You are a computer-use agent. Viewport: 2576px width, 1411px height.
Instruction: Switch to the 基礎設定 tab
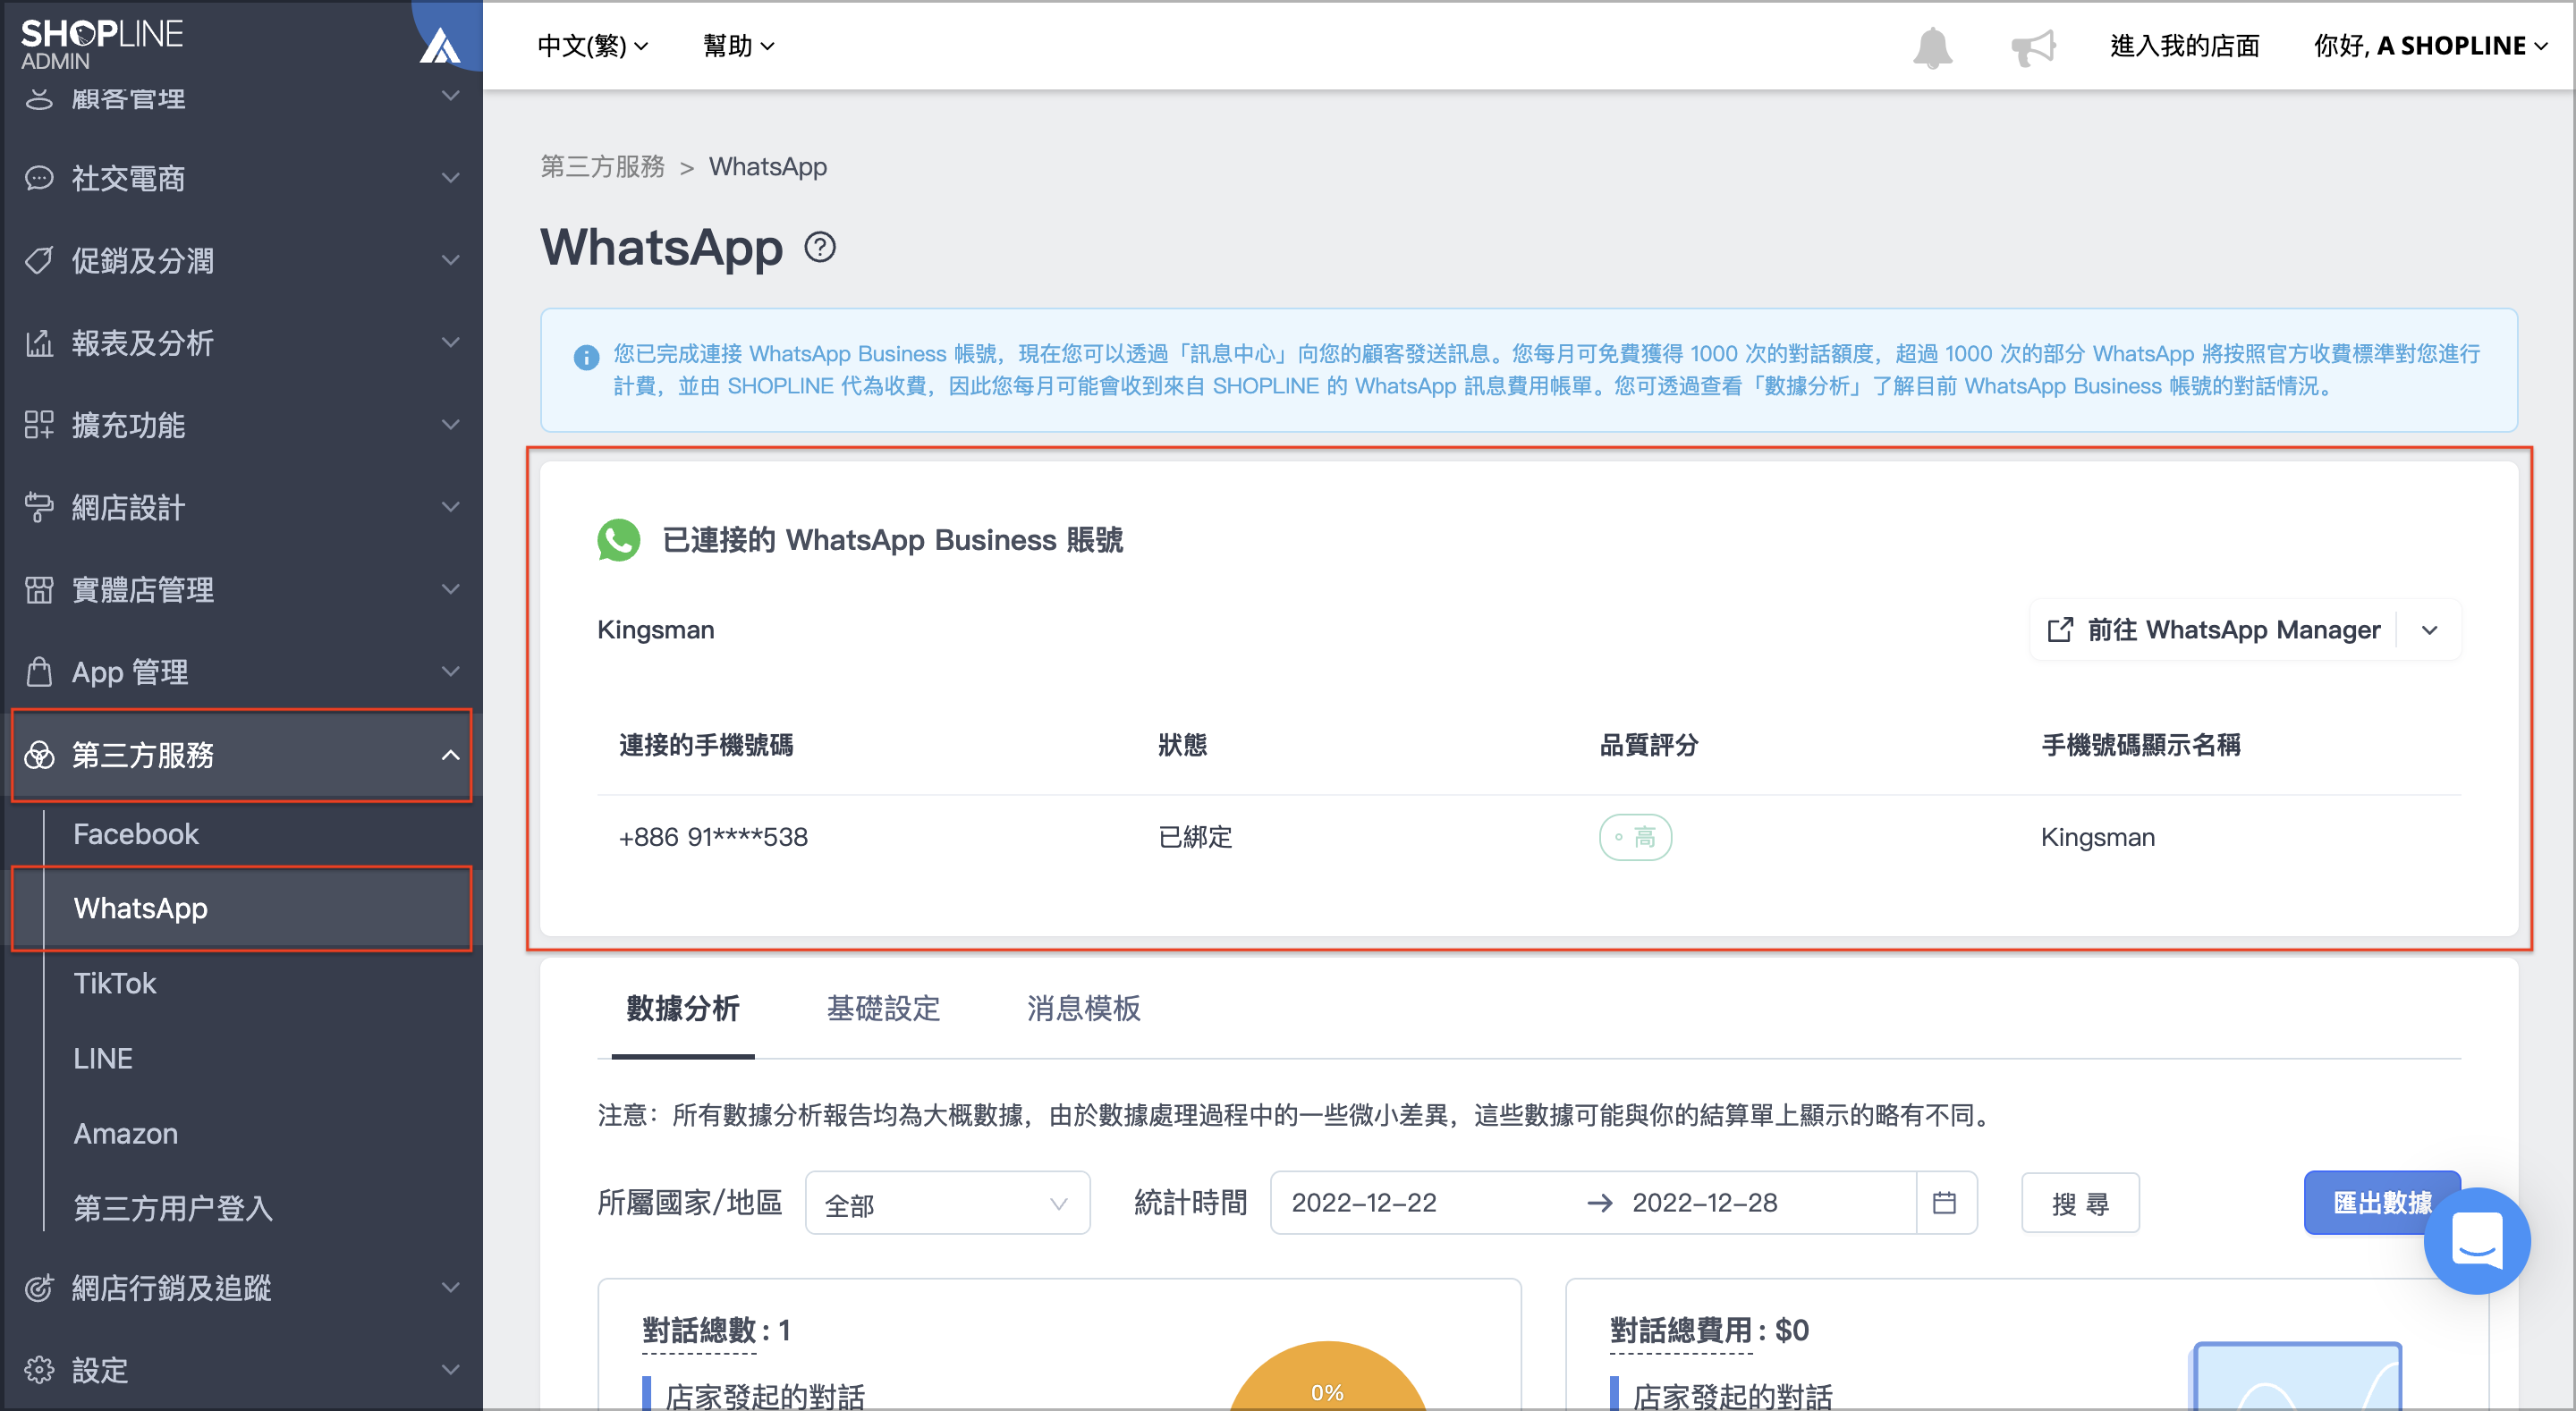point(883,1008)
